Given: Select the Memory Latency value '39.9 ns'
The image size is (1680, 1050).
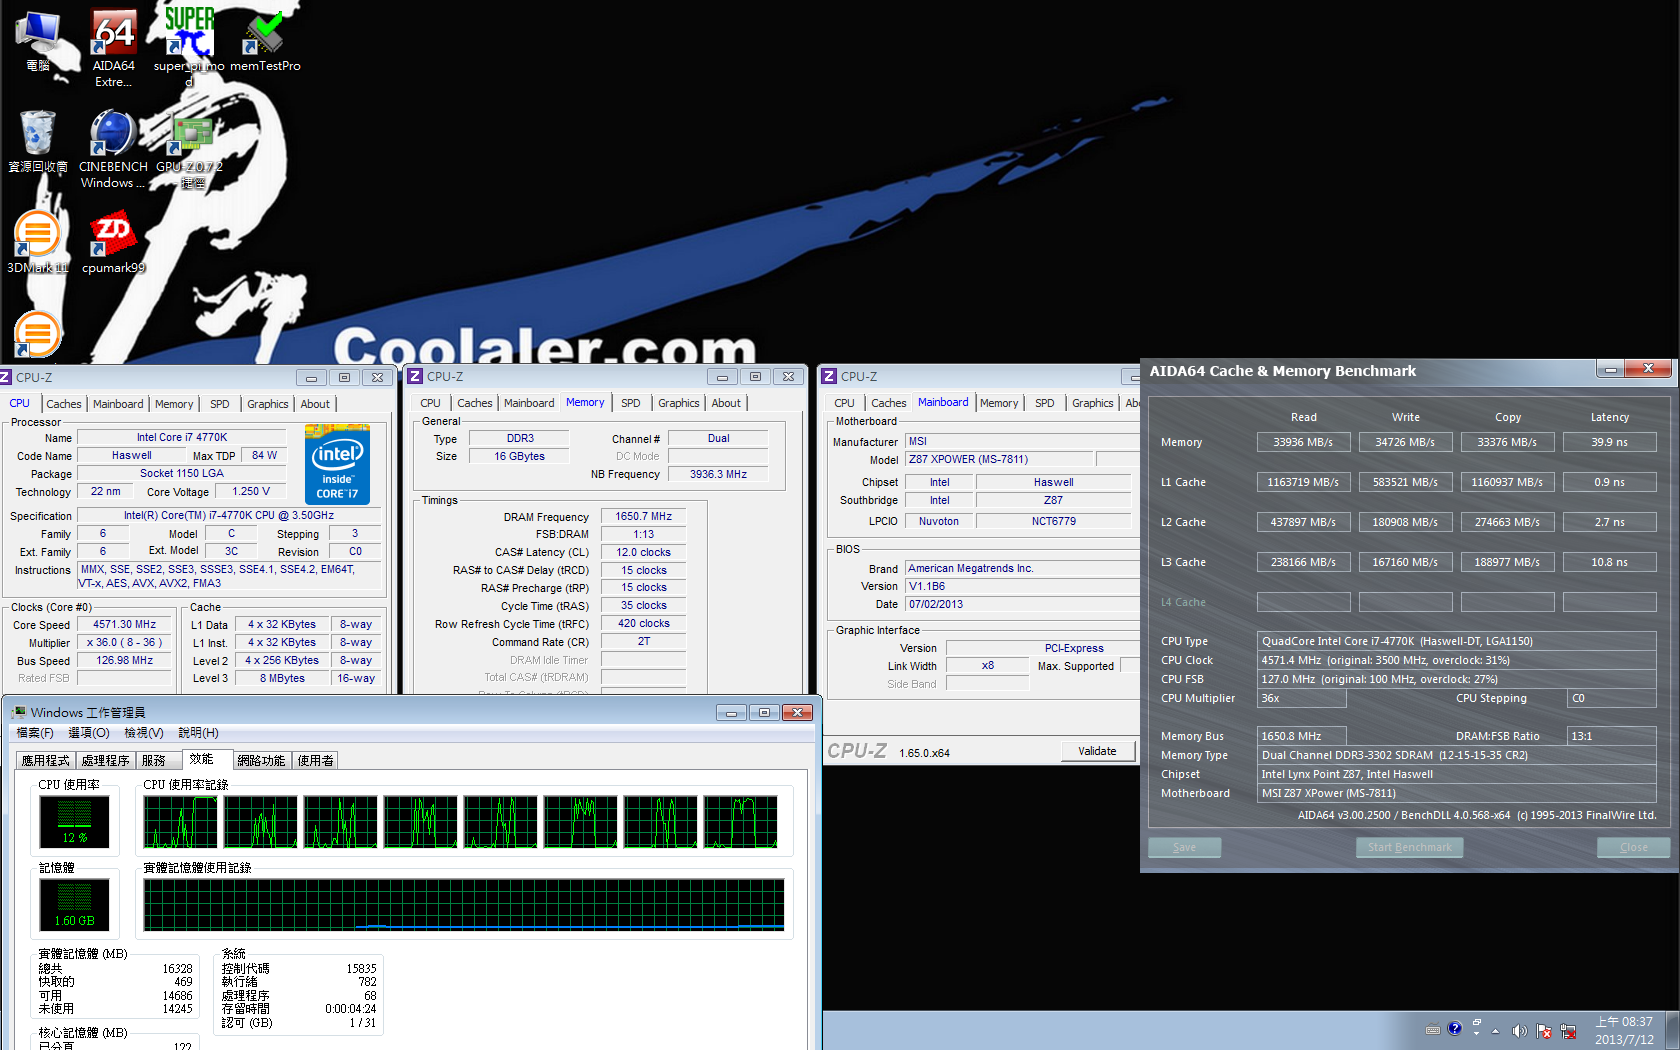Looking at the screenshot, I should pyautogui.click(x=1610, y=442).
